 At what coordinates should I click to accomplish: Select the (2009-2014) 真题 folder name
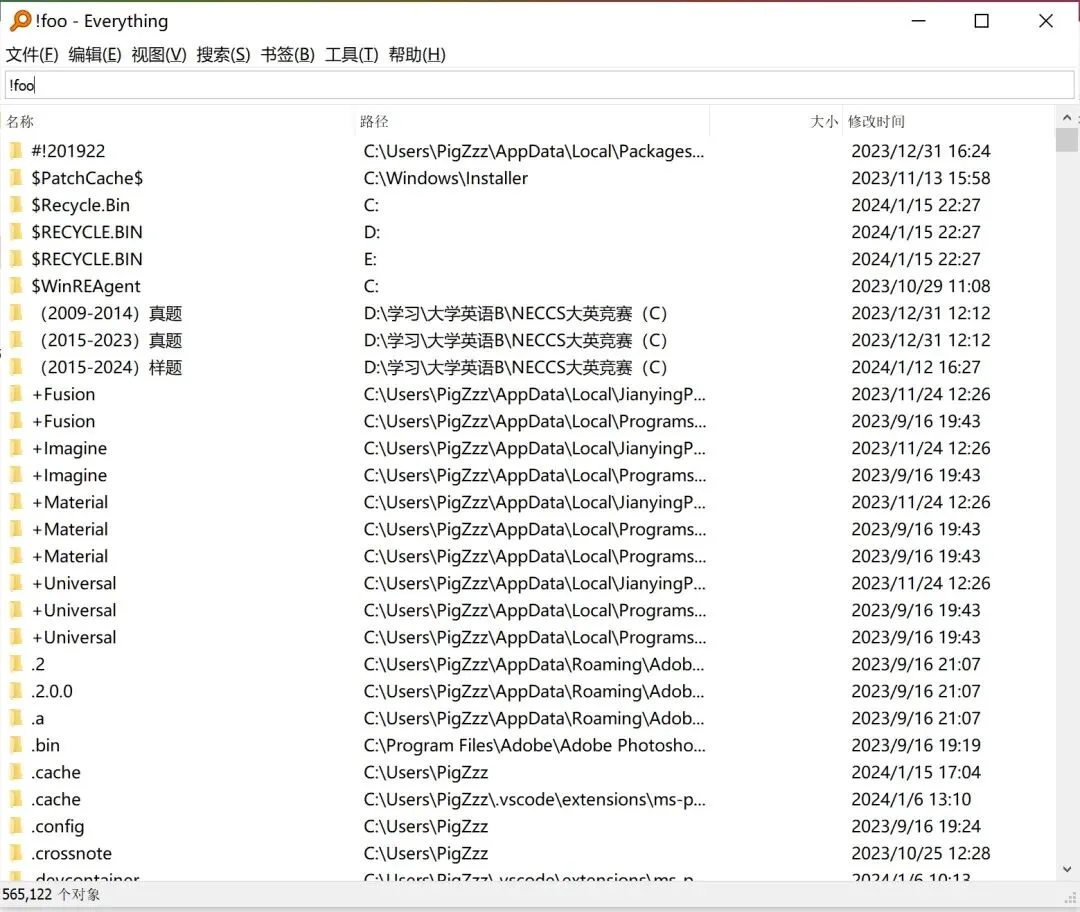tap(109, 313)
